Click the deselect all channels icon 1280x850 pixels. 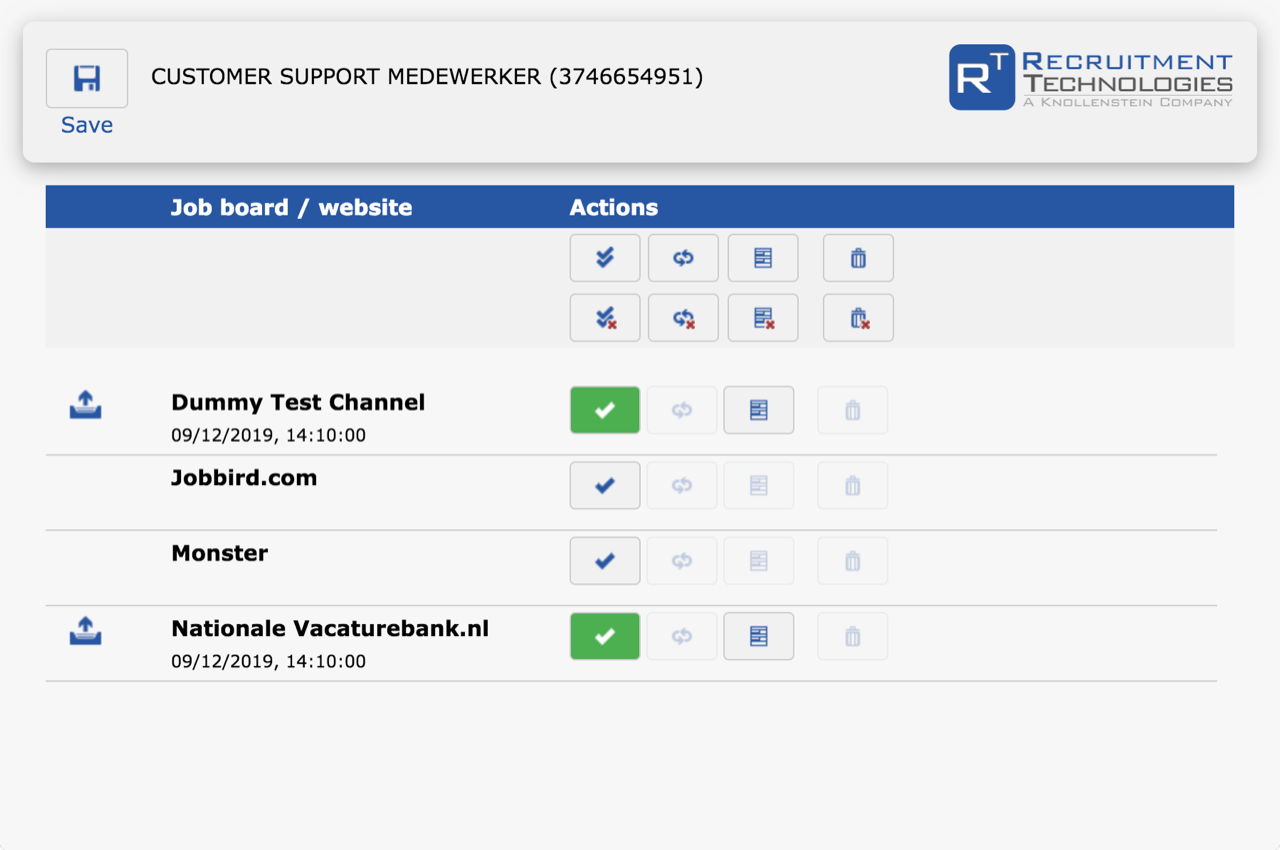(604, 318)
